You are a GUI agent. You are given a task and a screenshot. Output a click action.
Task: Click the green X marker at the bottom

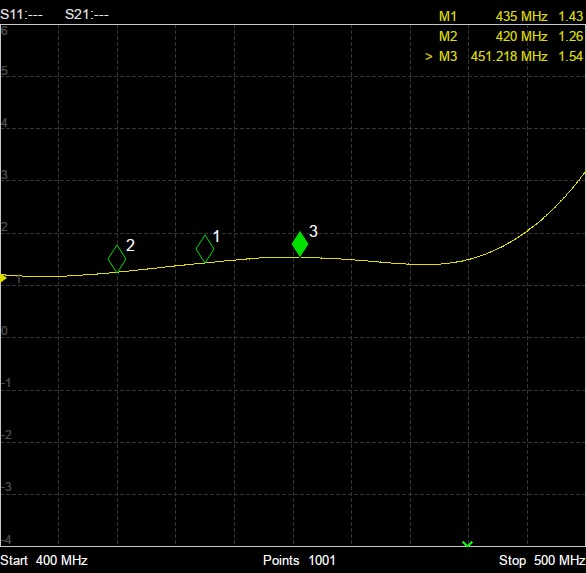467,544
